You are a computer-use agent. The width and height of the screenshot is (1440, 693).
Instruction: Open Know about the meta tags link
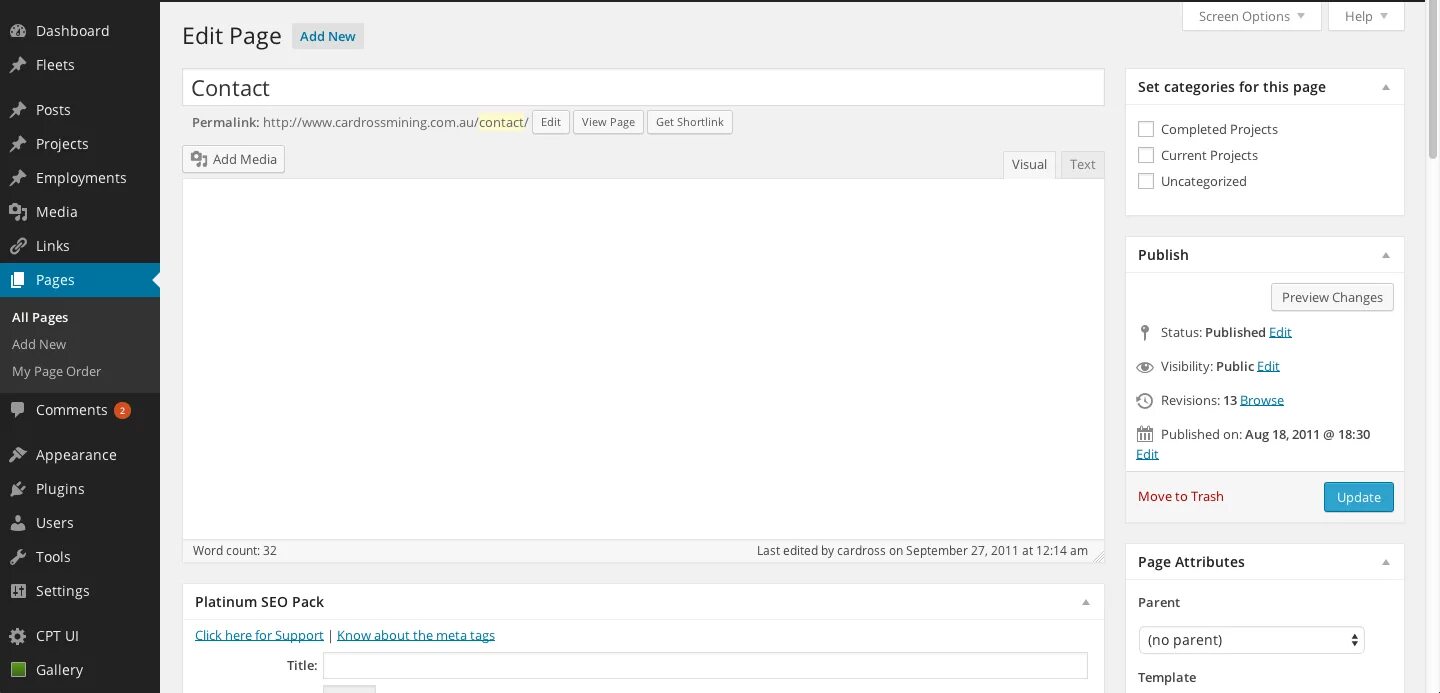point(416,635)
